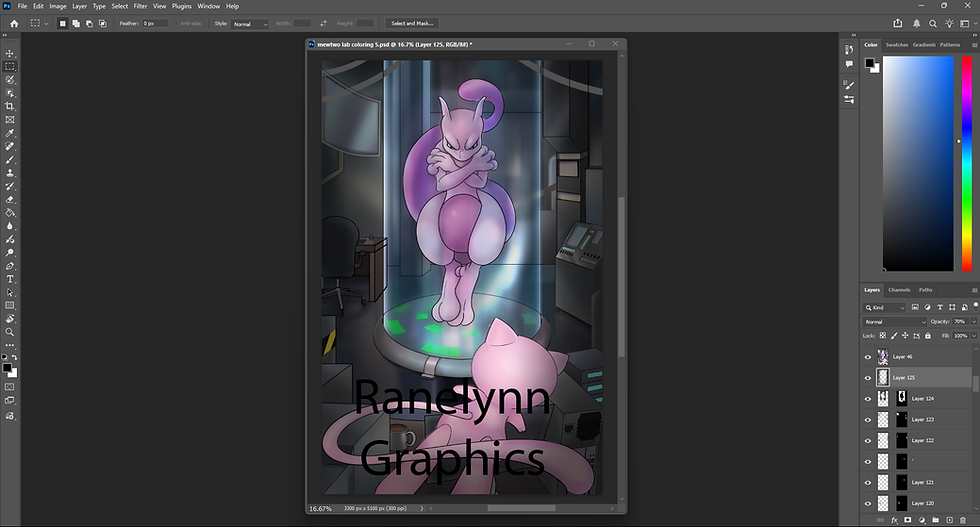980x527 pixels.
Task: Toggle Lock all padlock icon
Action: [x=928, y=336]
